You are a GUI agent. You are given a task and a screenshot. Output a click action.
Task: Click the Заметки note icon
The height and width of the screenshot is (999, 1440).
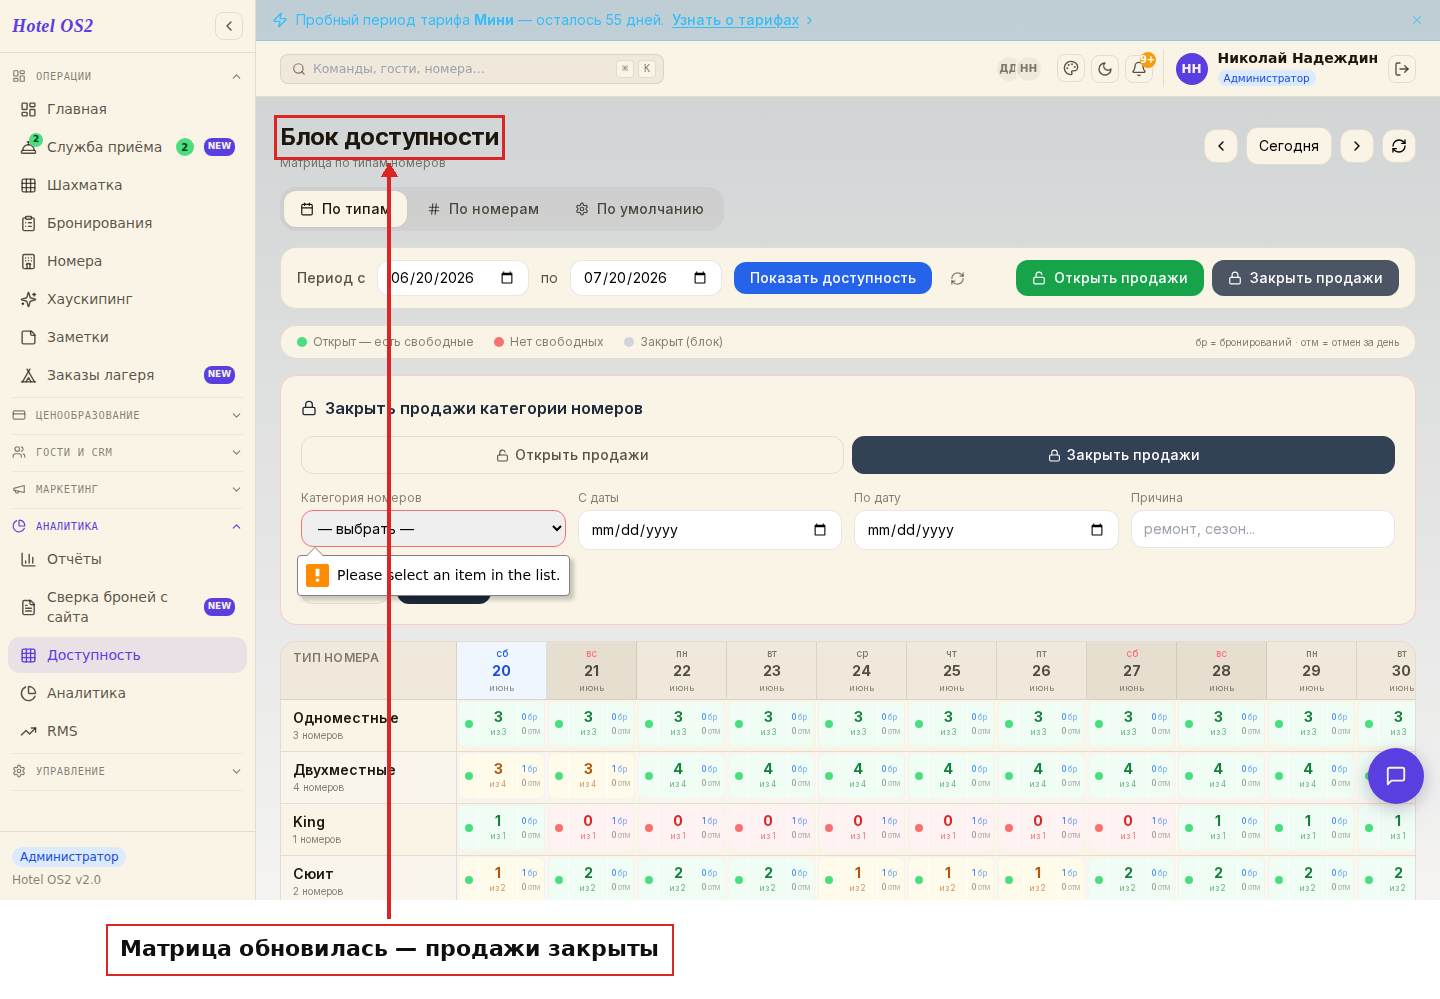click(x=28, y=337)
